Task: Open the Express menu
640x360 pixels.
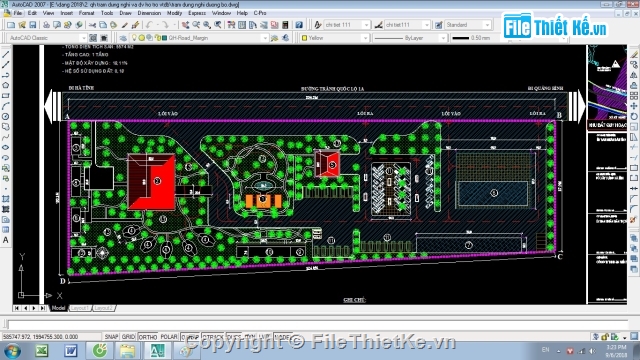Action: [x=197, y=13]
